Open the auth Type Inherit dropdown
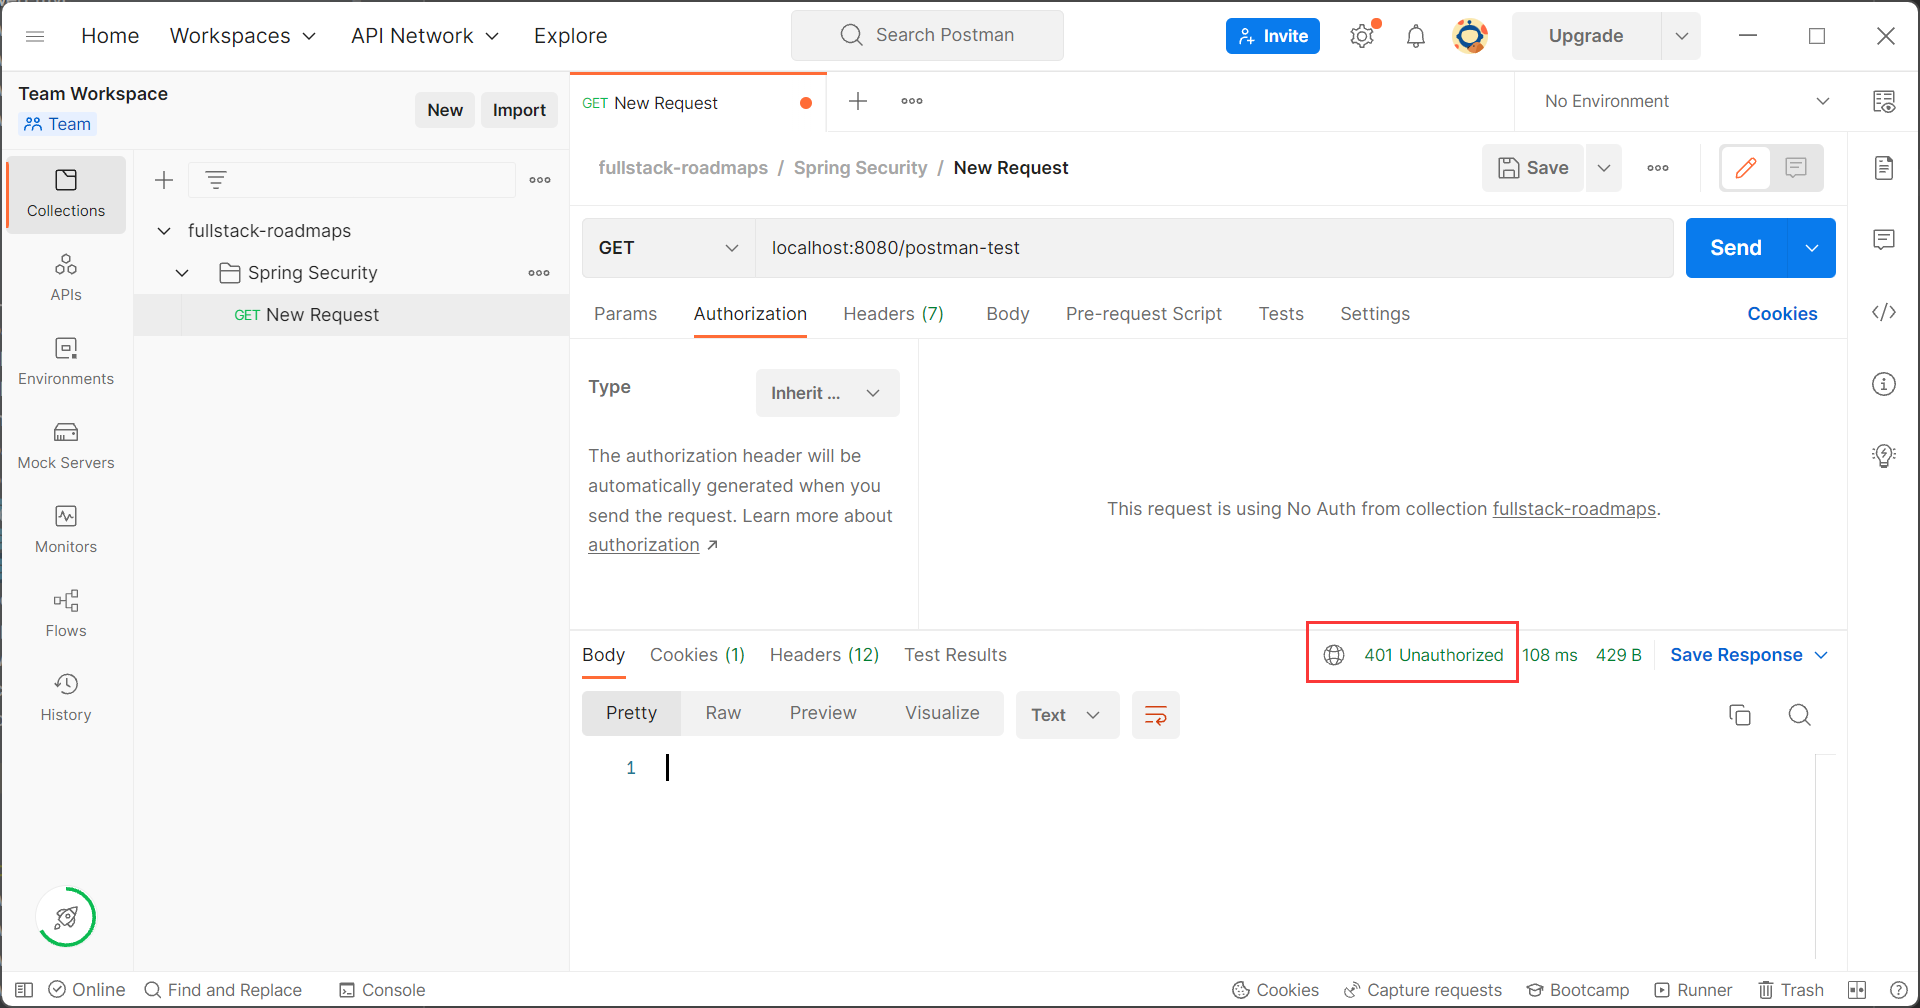 tap(827, 393)
